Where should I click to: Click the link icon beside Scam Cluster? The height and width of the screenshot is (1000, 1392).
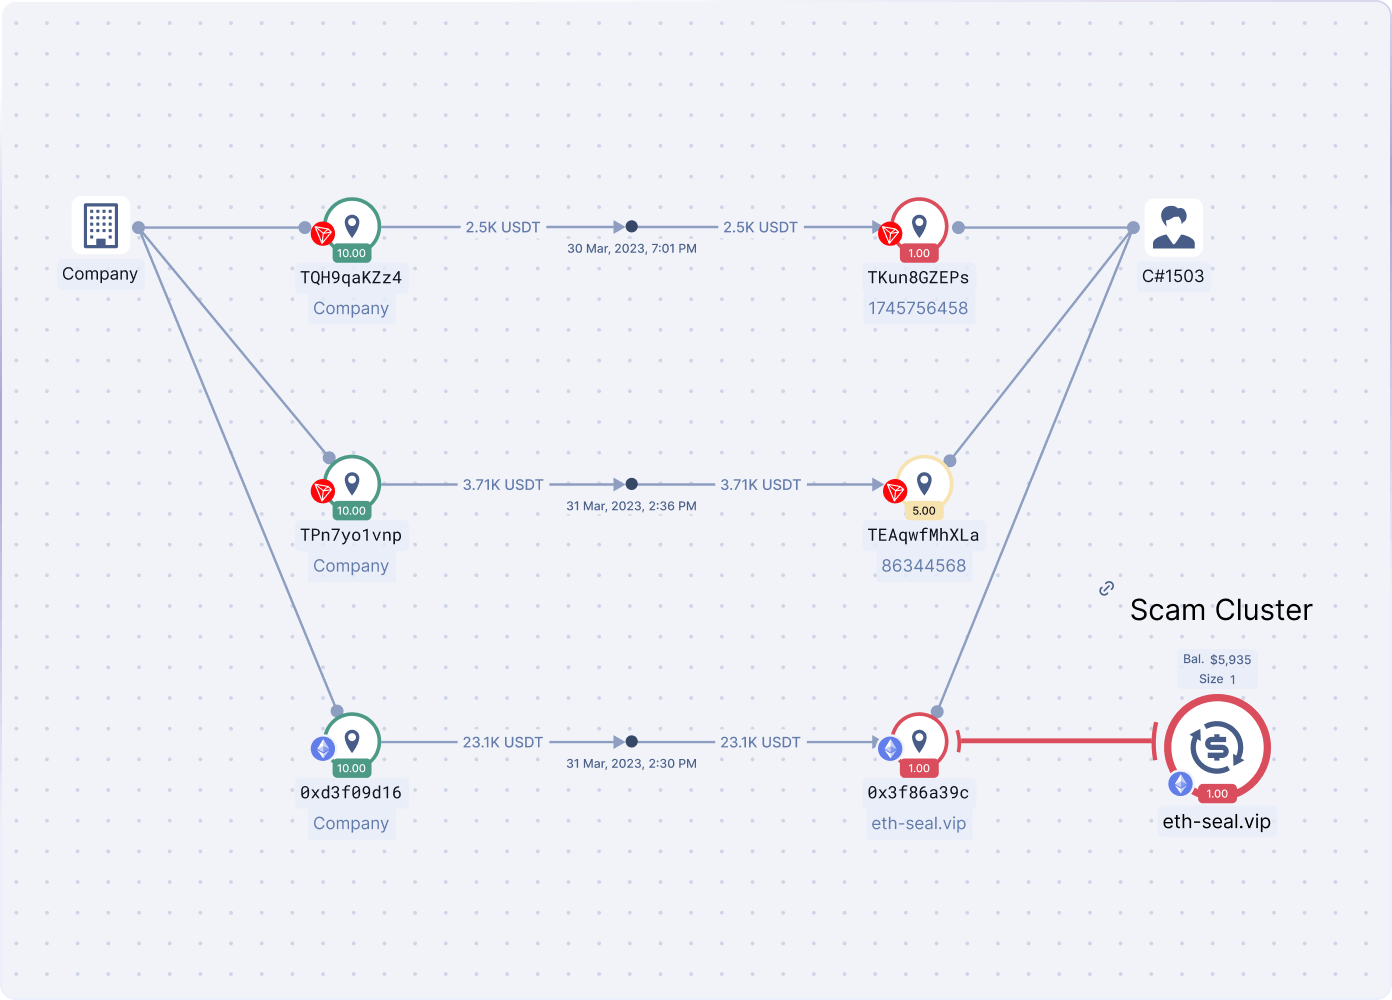click(1106, 588)
